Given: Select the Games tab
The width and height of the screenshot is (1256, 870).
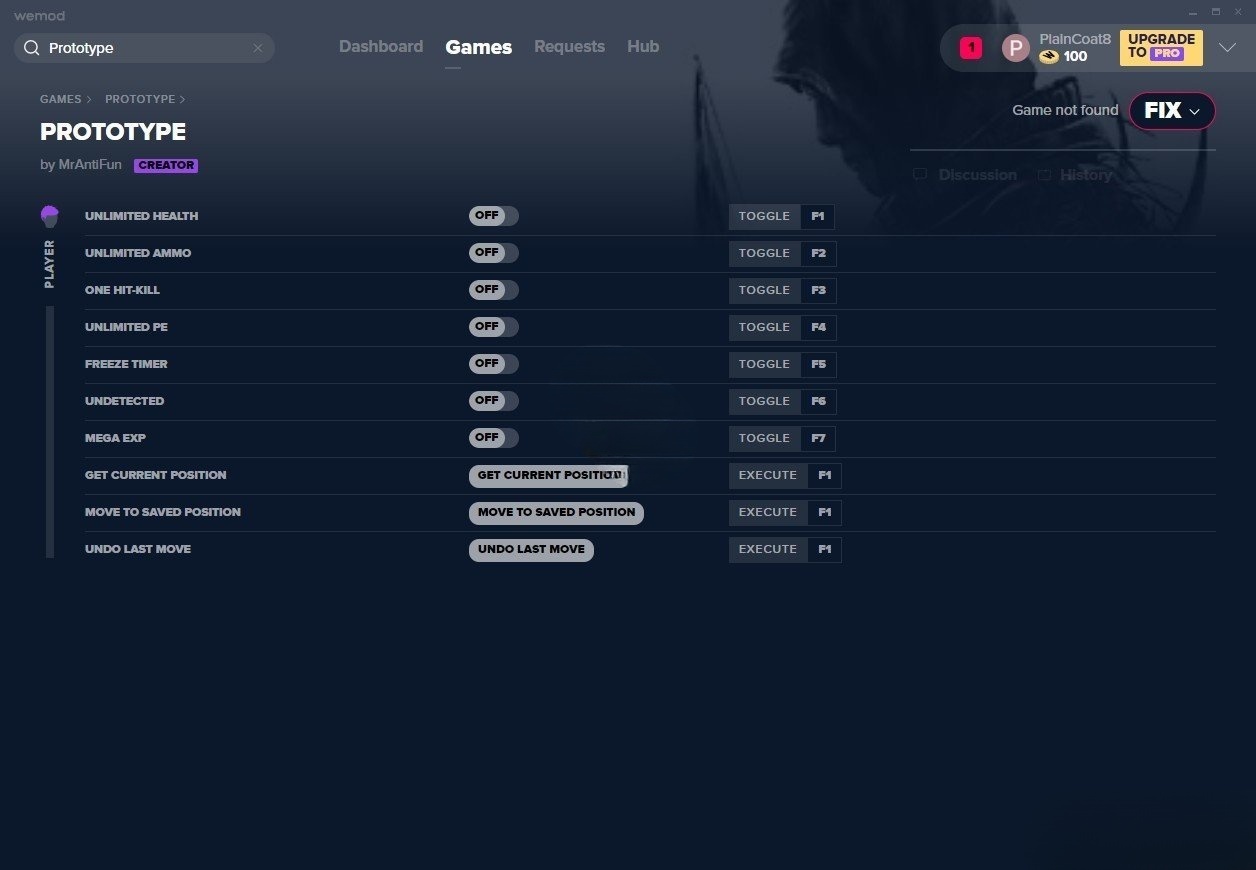Looking at the screenshot, I should 479,47.
